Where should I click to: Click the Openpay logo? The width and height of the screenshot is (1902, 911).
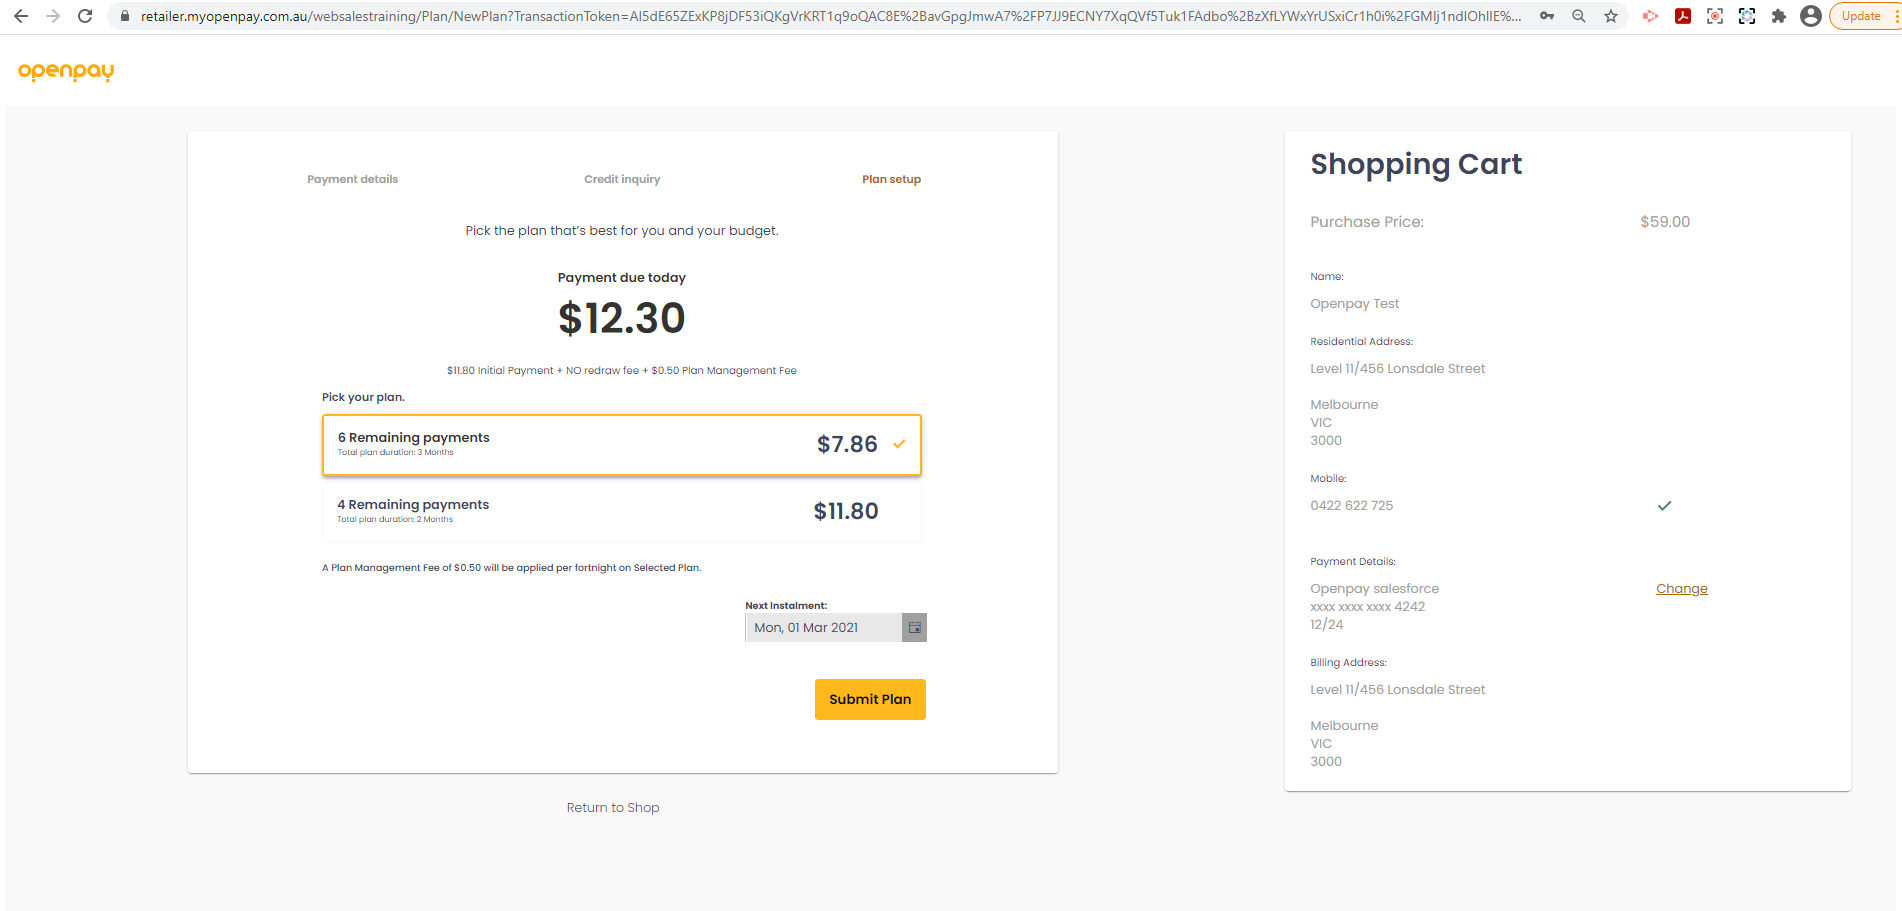(66, 71)
